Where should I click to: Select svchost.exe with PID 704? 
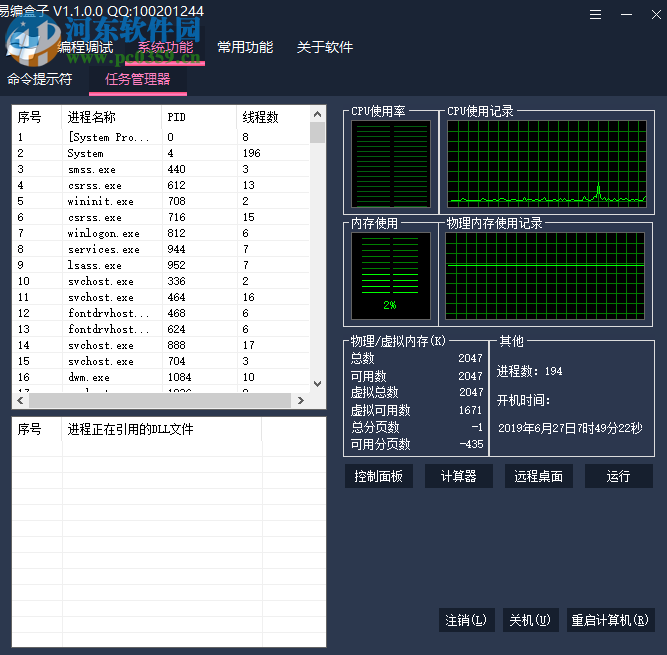pyautogui.click(x=161, y=361)
